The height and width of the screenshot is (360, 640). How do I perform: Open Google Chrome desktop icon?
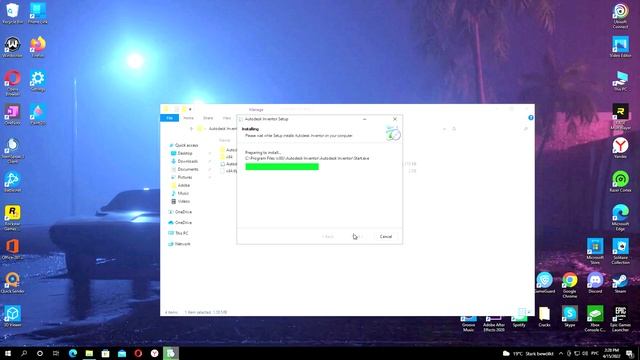tap(569, 284)
